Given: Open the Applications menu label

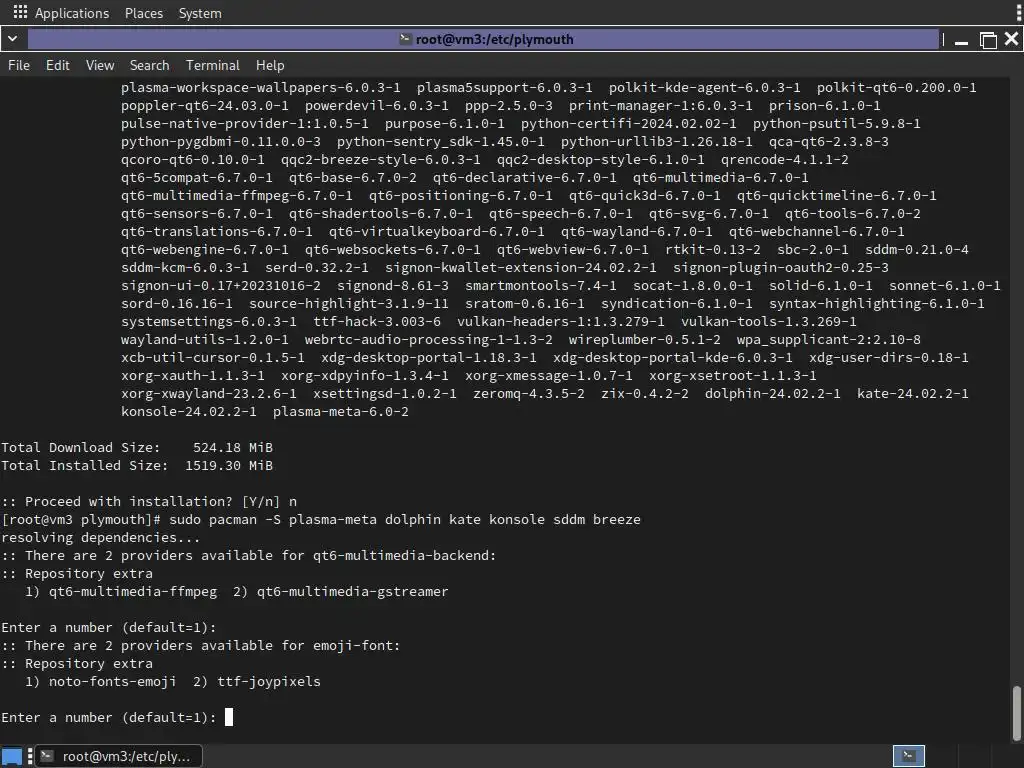Looking at the screenshot, I should (x=72, y=13).
